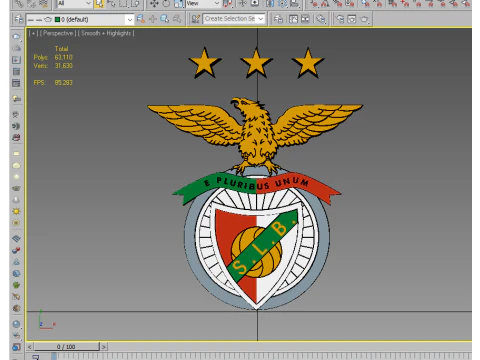Click the 'FPS: 85.283' statistic text
480x360 pixels.
click(x=53, y=82)
